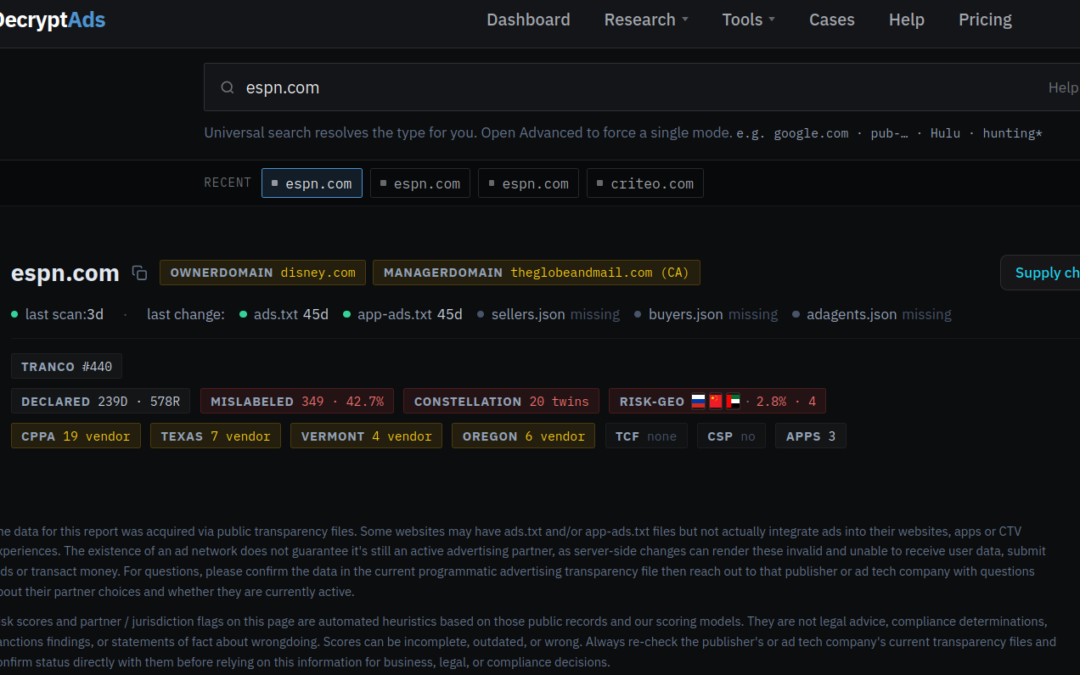Open the VERMONT 4 vendor badge
Viewport: 1080px width, 675px height.
tap(366, 436)
